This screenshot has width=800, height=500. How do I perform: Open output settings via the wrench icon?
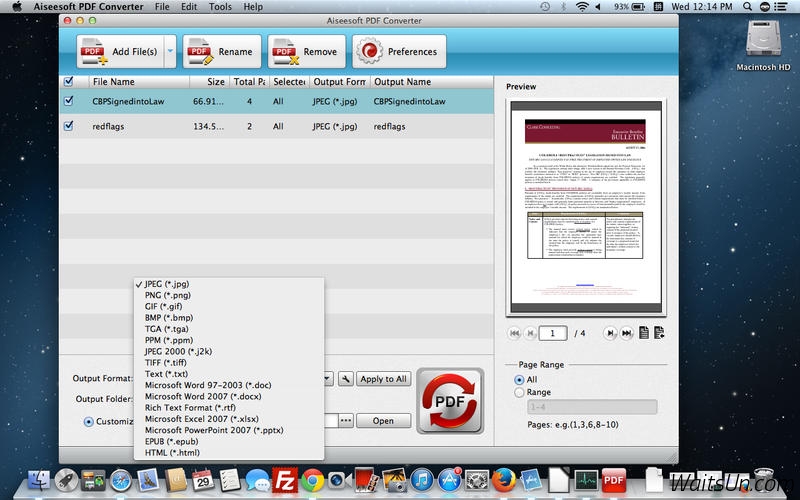[345, 379]
